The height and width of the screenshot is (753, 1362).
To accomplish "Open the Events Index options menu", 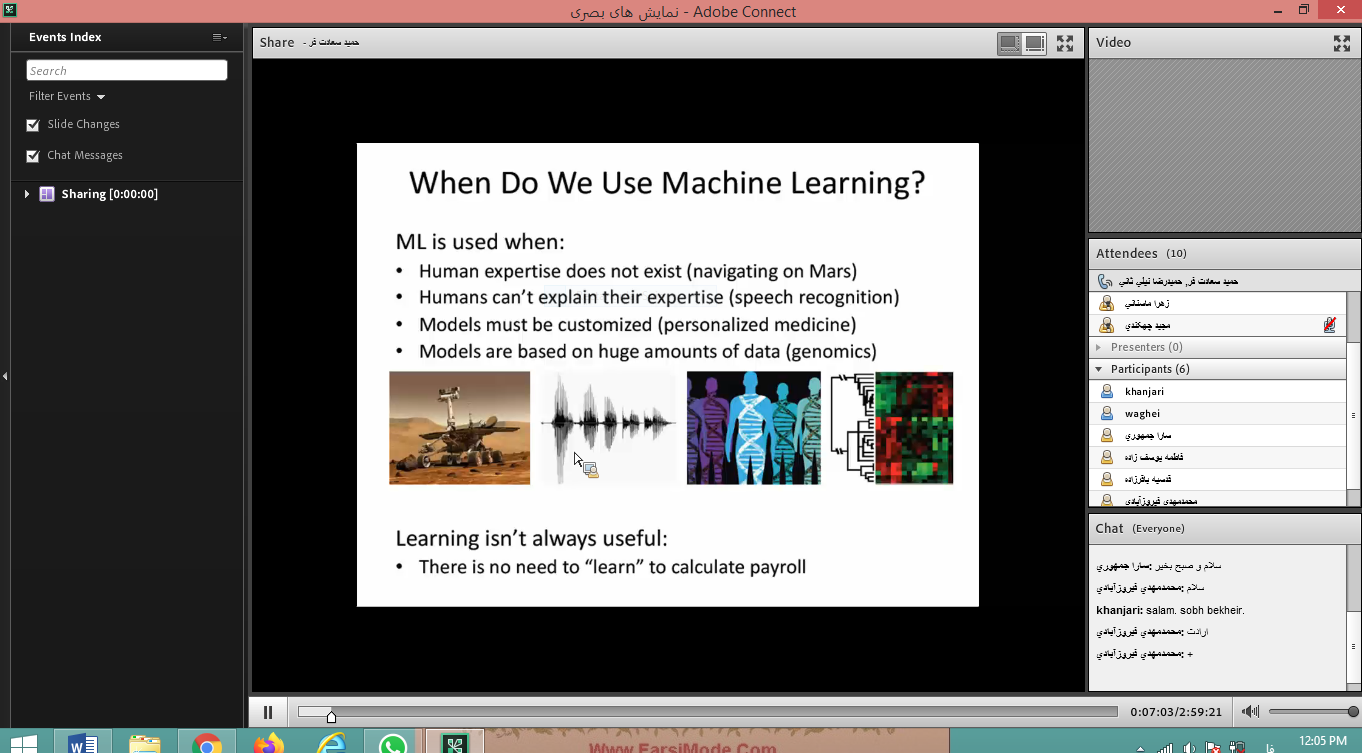I will 220,37.
